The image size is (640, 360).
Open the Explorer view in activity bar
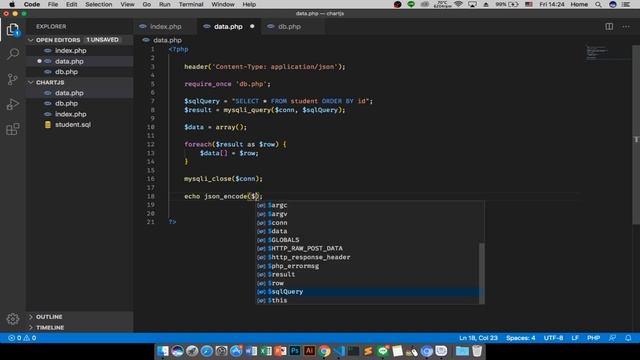tap(13, 29)
